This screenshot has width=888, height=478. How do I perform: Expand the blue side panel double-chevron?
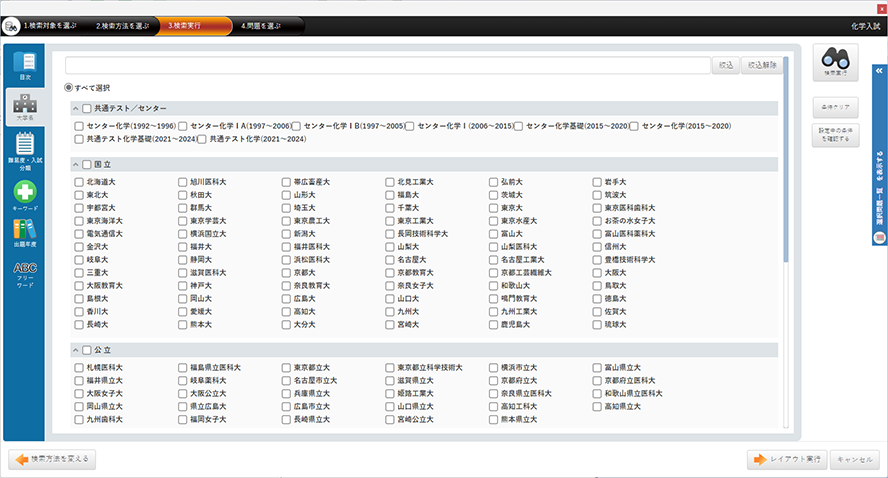(x=879, y=71)
